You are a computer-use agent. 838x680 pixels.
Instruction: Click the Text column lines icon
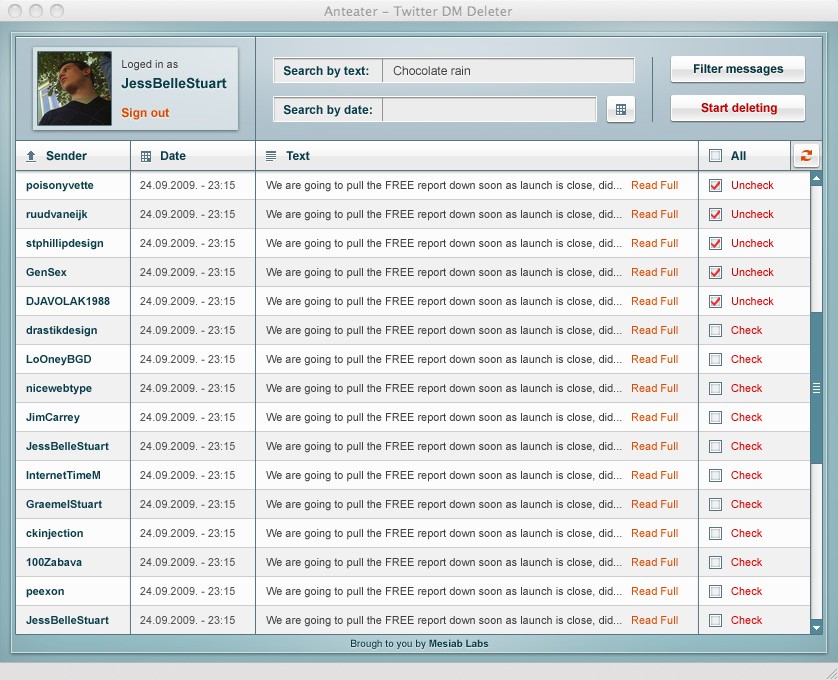[x=271, y=156]
